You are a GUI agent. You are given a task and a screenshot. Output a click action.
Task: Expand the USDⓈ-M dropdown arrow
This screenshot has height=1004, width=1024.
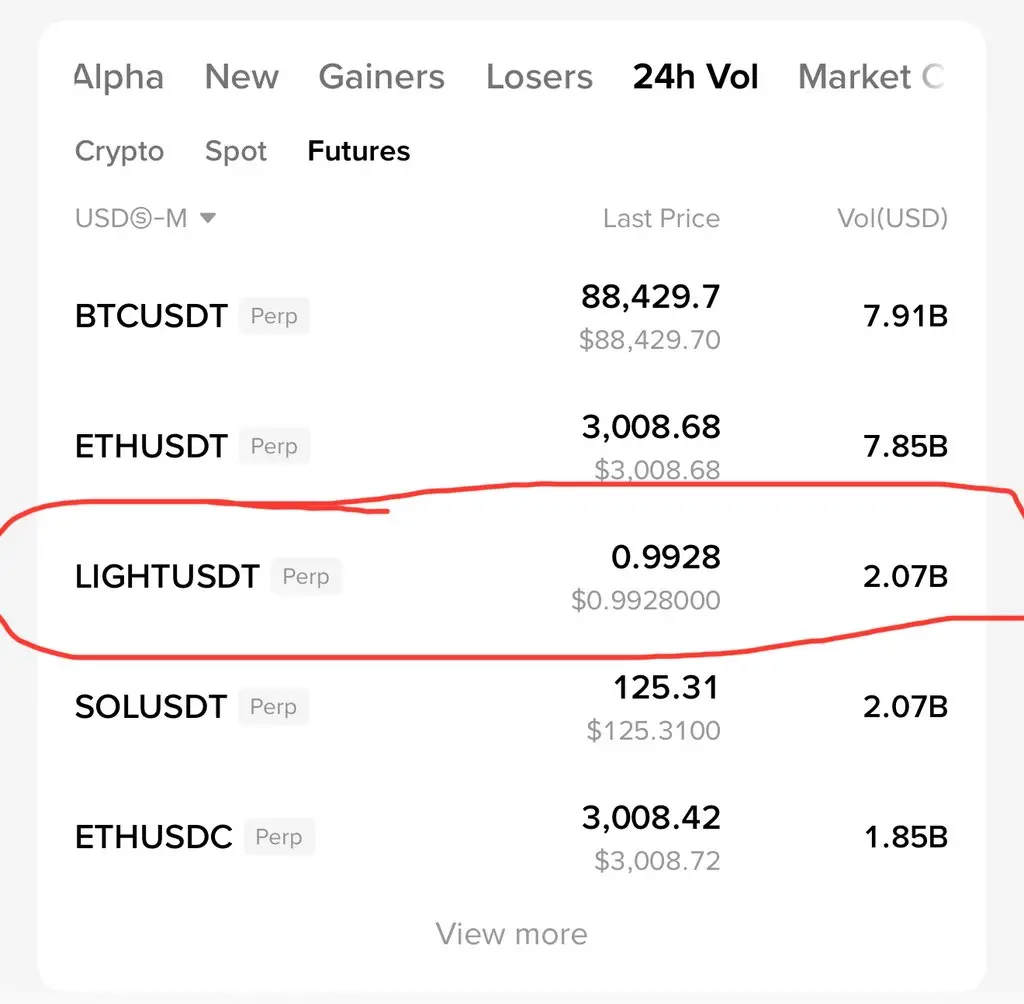(208, 218)
